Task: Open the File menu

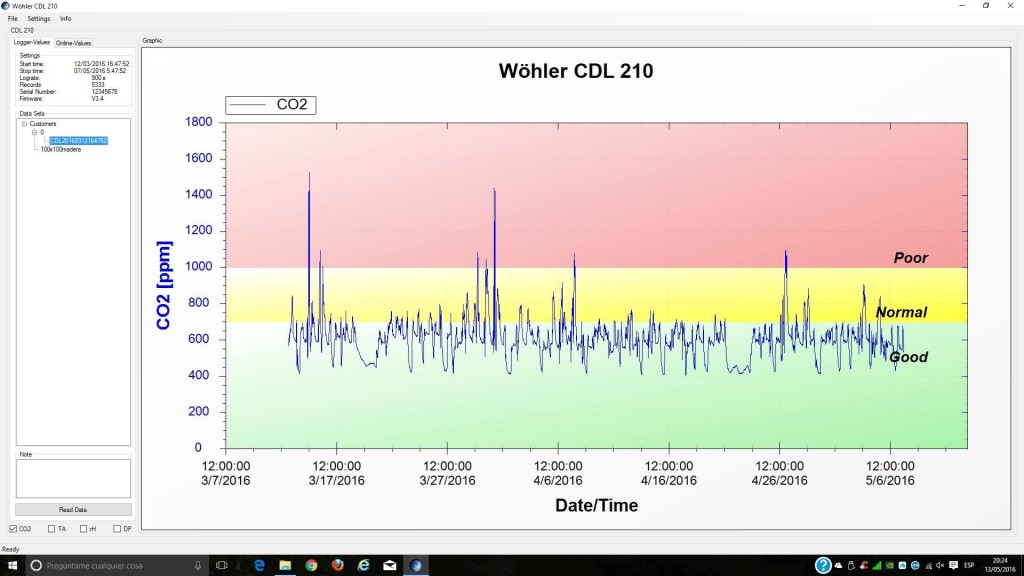Action: point(12,19)
